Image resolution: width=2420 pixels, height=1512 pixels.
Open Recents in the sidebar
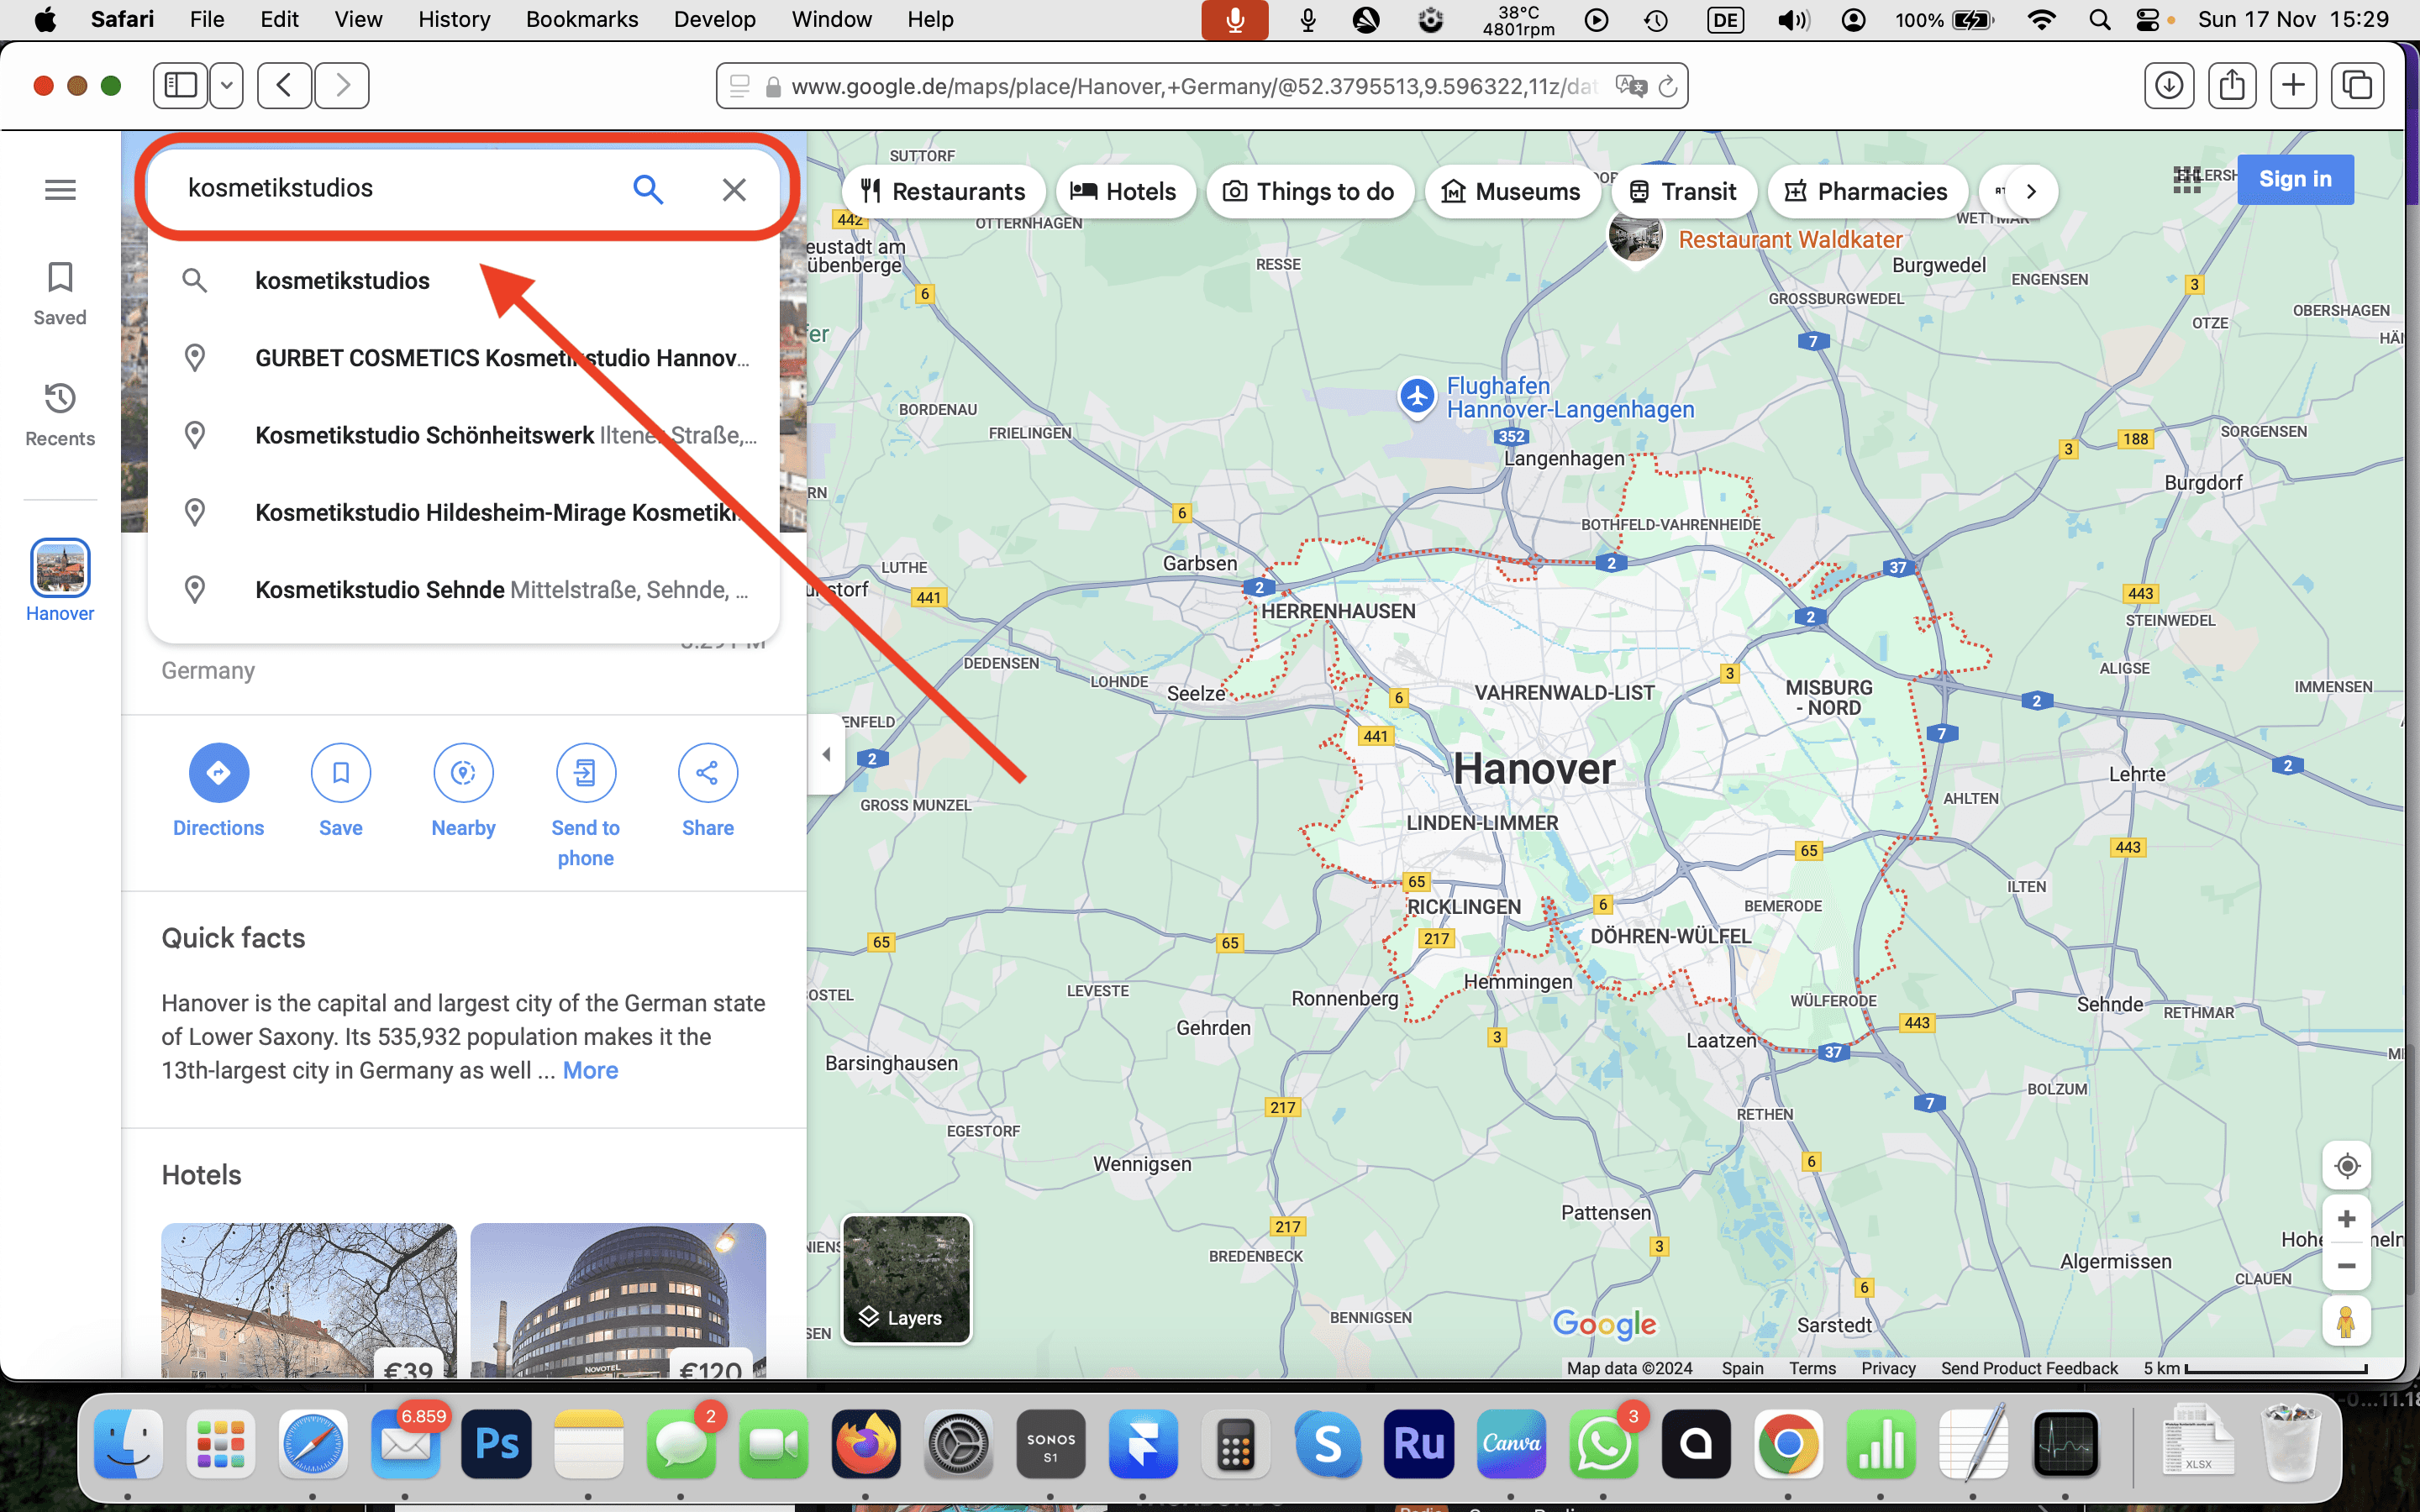tap(60, 414)
